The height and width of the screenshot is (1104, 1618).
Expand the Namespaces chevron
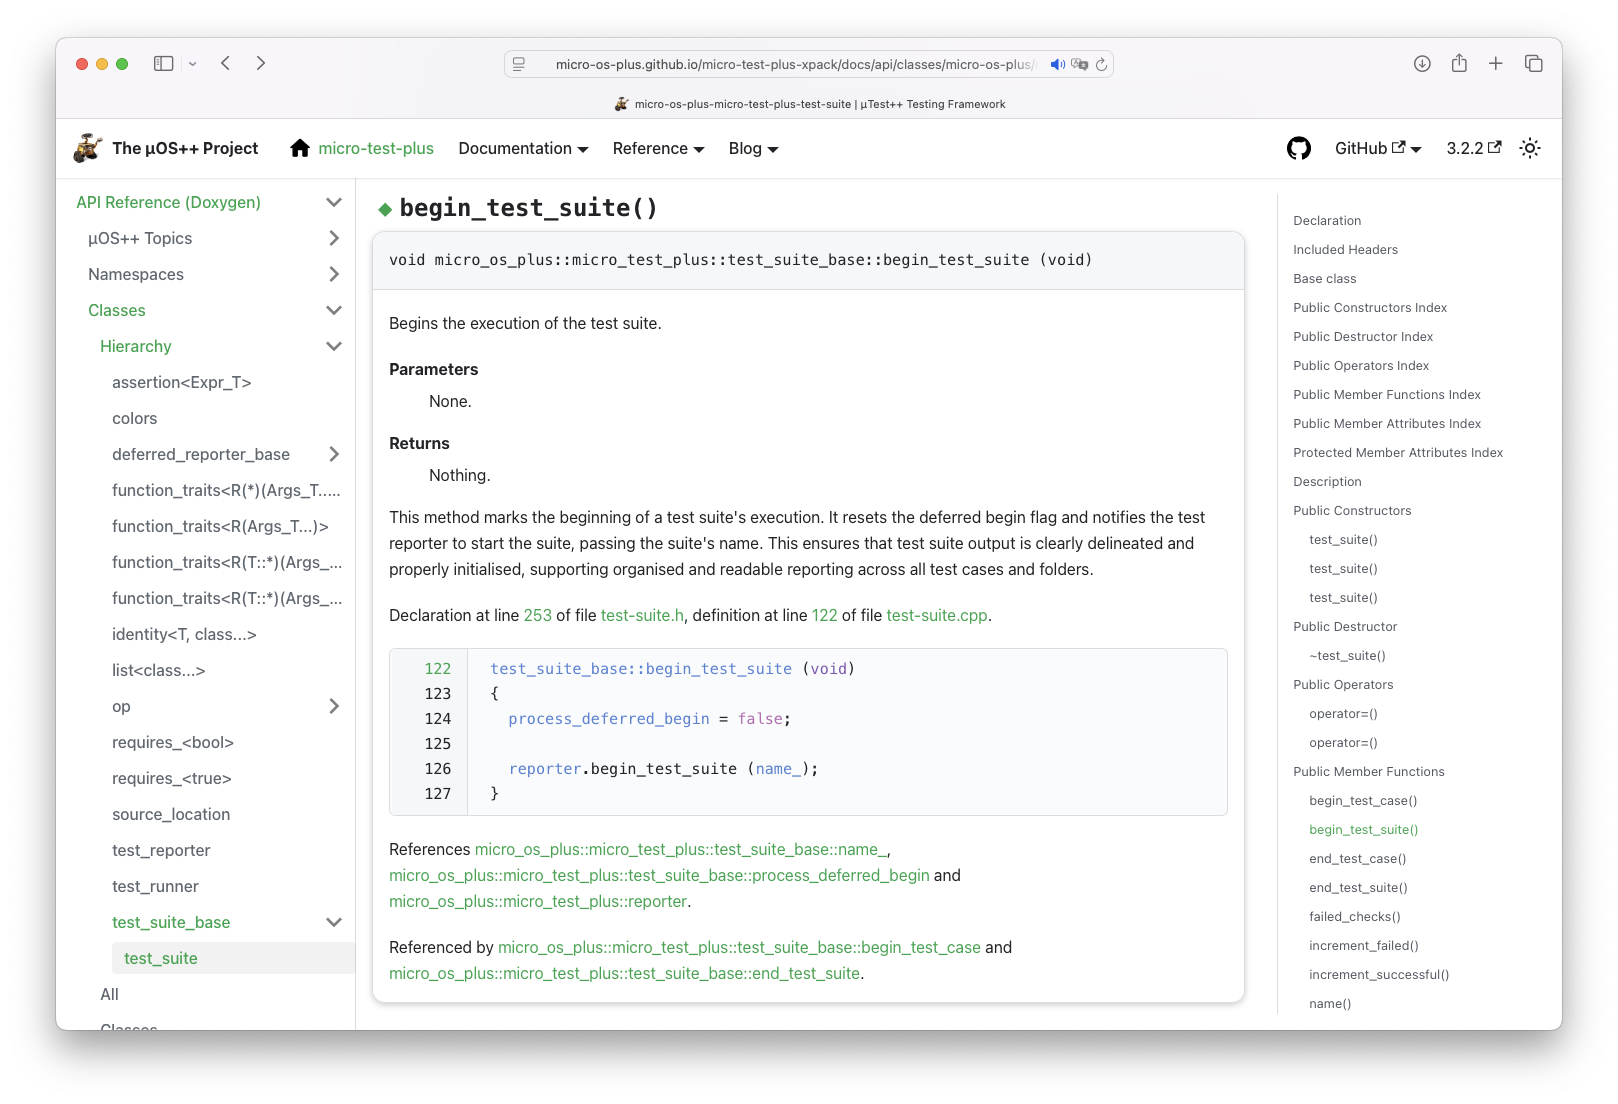(x=334, y=274)
